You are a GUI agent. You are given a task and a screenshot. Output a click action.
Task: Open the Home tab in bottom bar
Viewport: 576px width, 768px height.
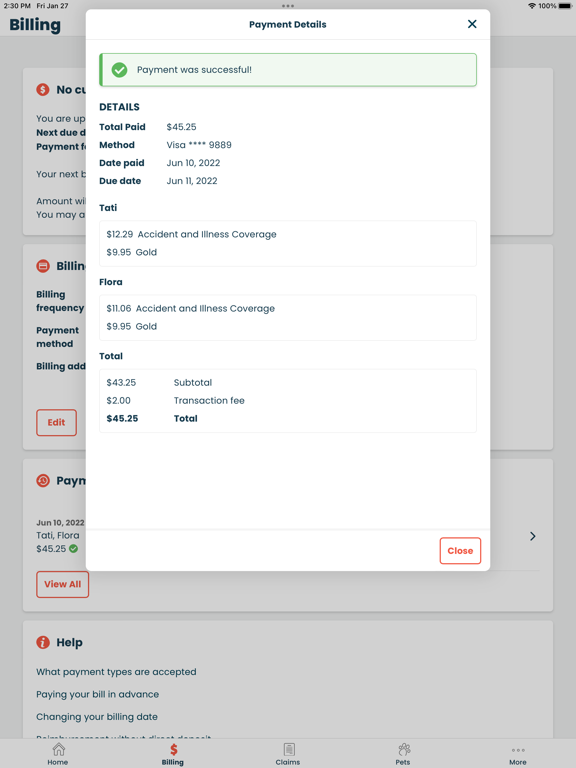[58, 753]
